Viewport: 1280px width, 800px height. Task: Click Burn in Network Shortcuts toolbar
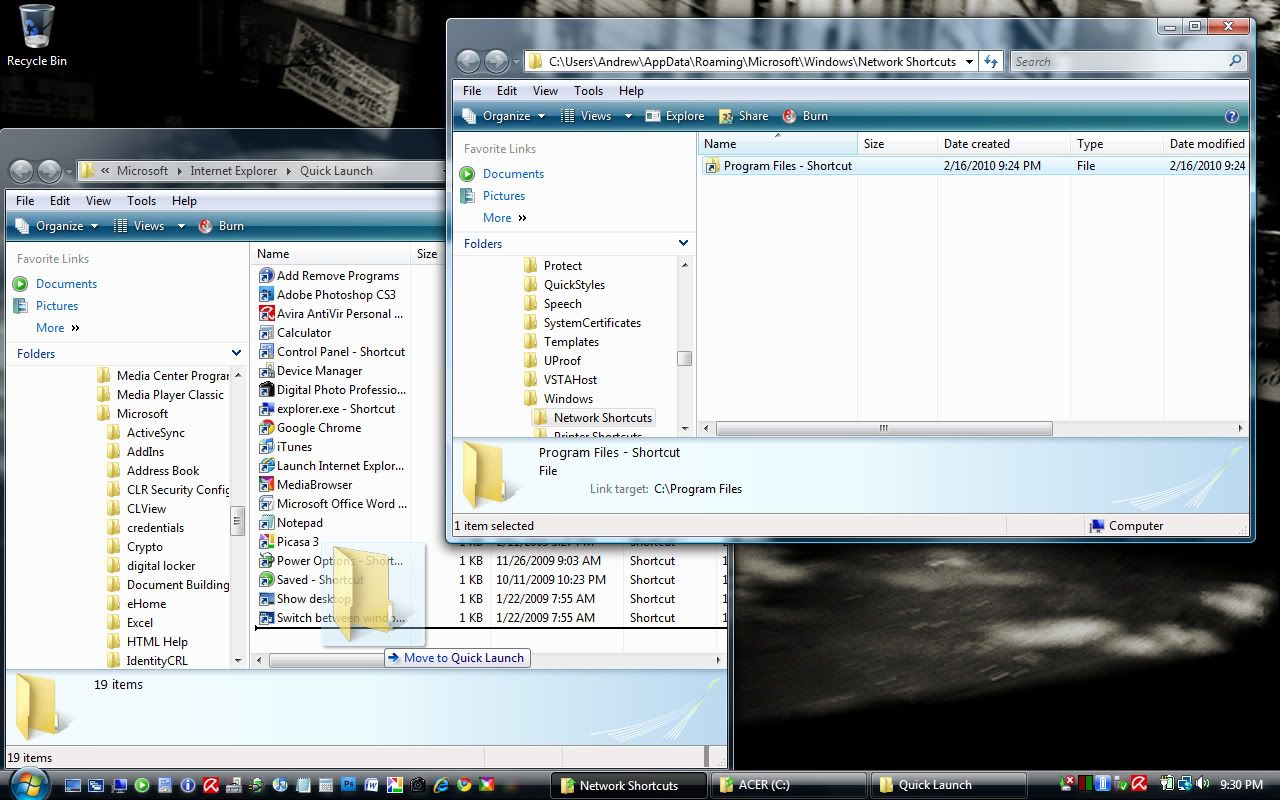(x=805, y=116)
